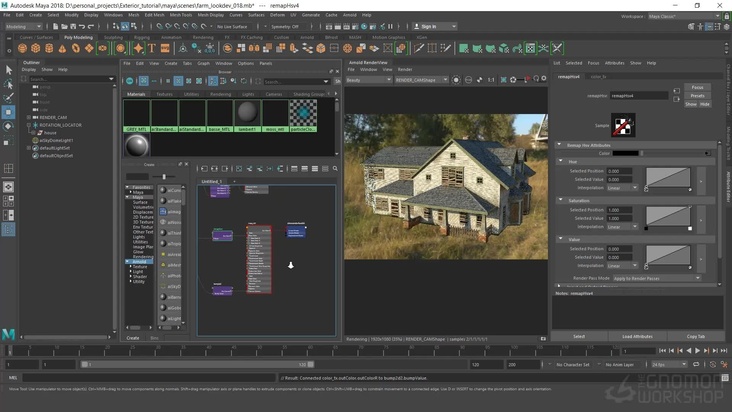The height and width of the screenshot is (412, 732).
Task: Click the Redo arrow icon
Action: tap(91, 27)
